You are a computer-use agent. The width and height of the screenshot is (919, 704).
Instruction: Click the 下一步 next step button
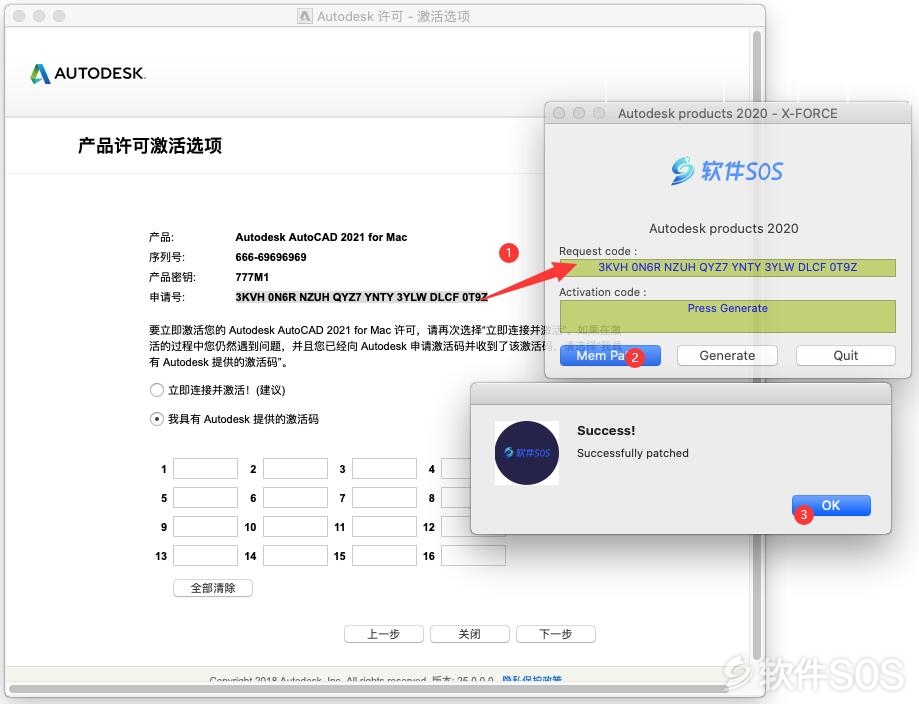click(556, 634)
